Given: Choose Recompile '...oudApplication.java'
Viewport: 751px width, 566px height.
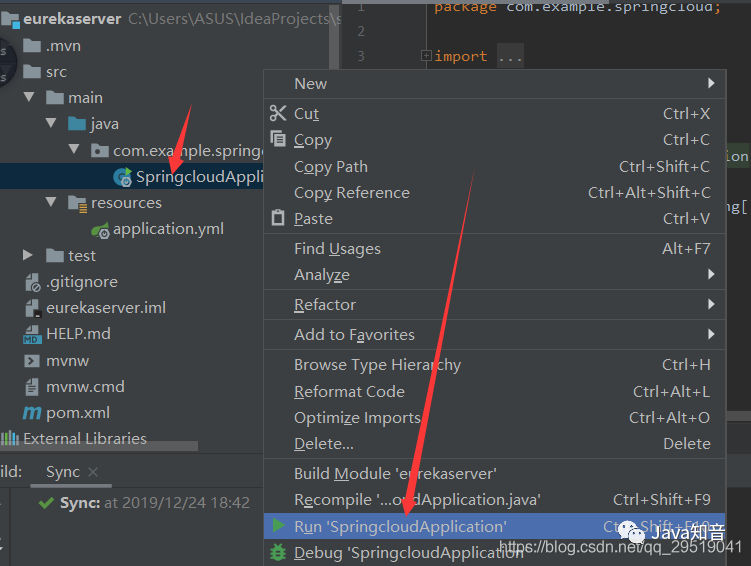Looking at the screenshot, I should coord(495,500).
